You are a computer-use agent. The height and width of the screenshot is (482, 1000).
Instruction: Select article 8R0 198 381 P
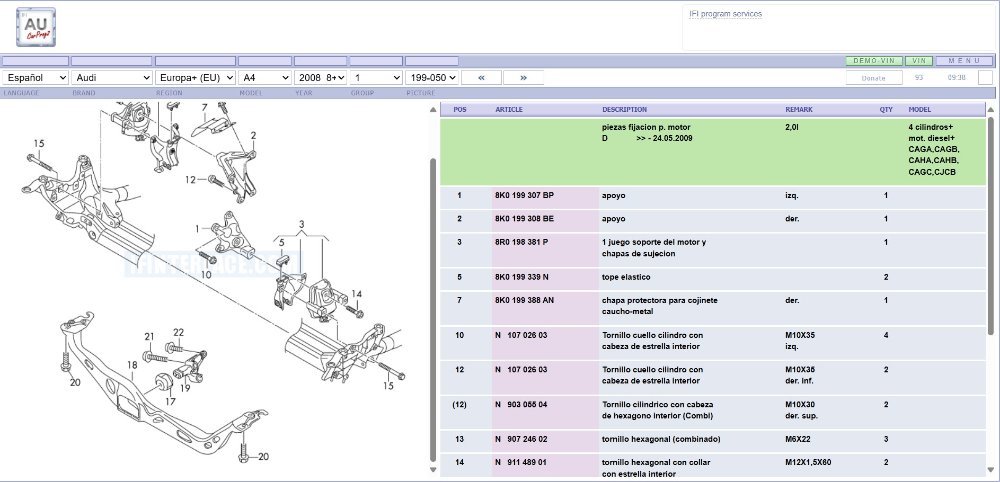[x=521, y=242]
